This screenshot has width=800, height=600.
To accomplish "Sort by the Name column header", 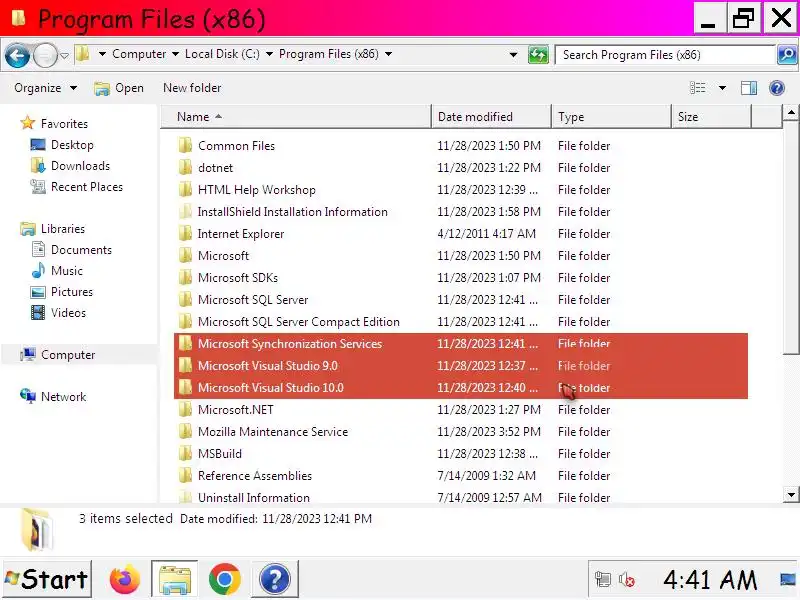I will 296,117.
